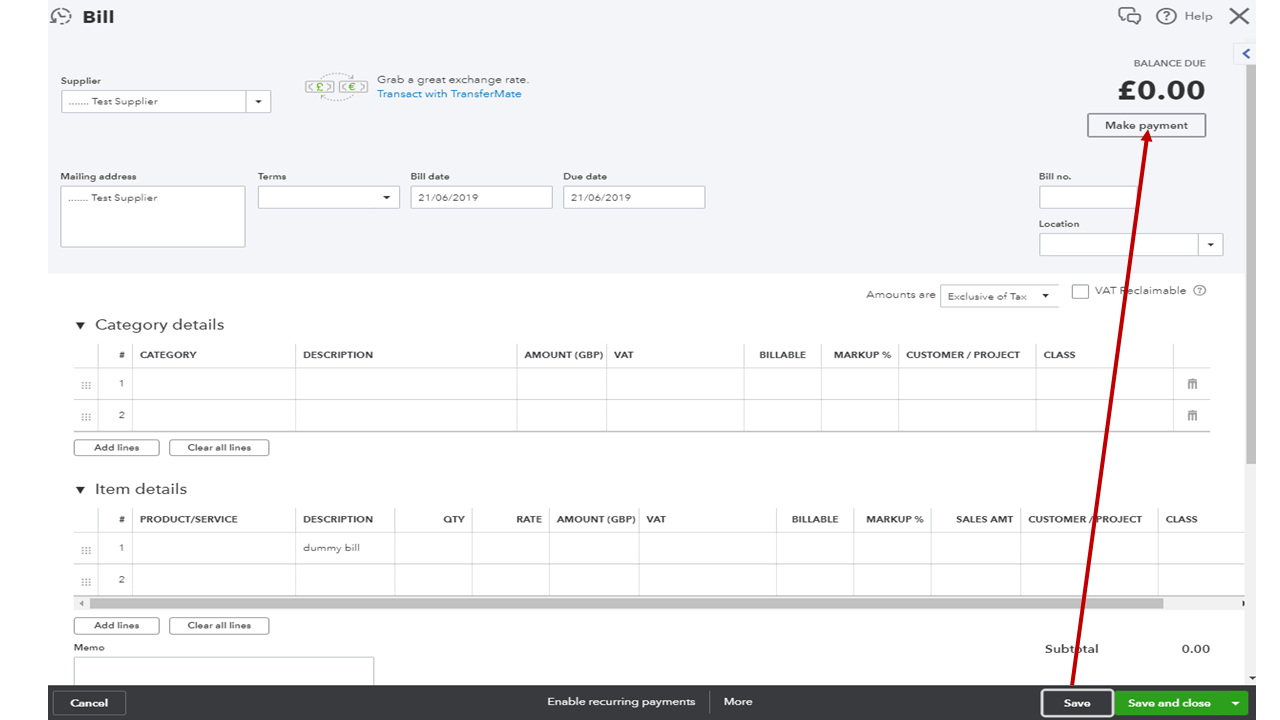Screen dimensions: 1280x720
Task: Collapse the right panel with blue chevron
Action: (1245, 53)
